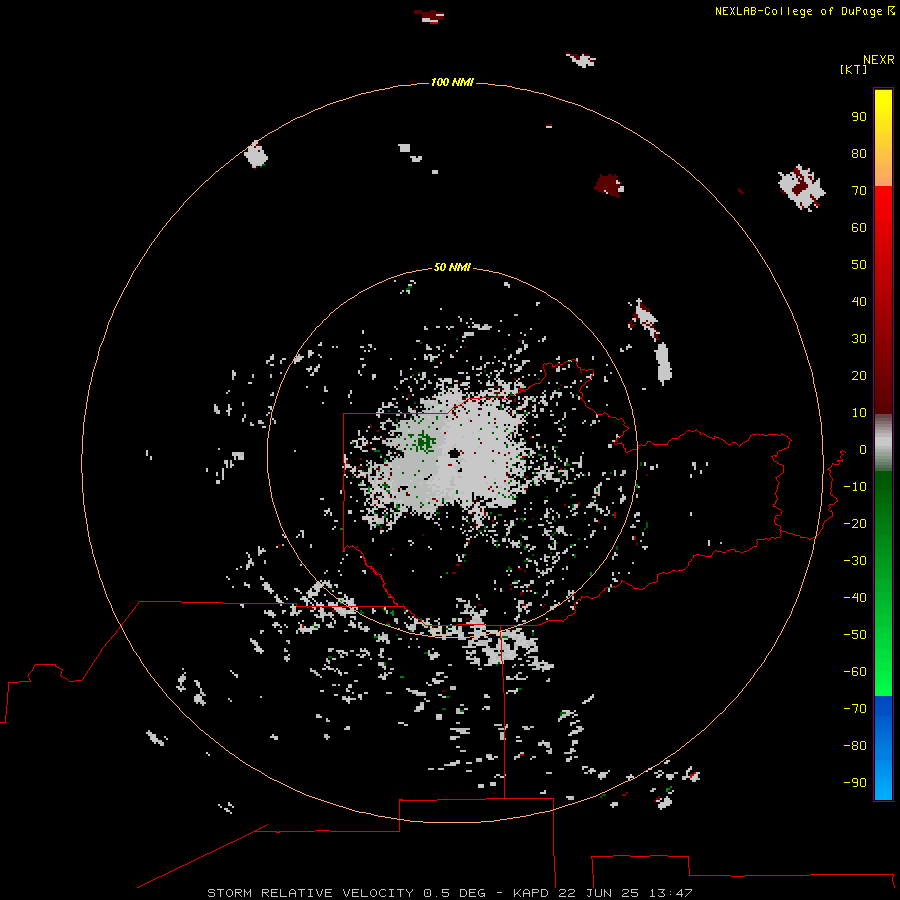Click the 30 knot scale label
This screenshot has height=900, width=900.
pos(859,339)
